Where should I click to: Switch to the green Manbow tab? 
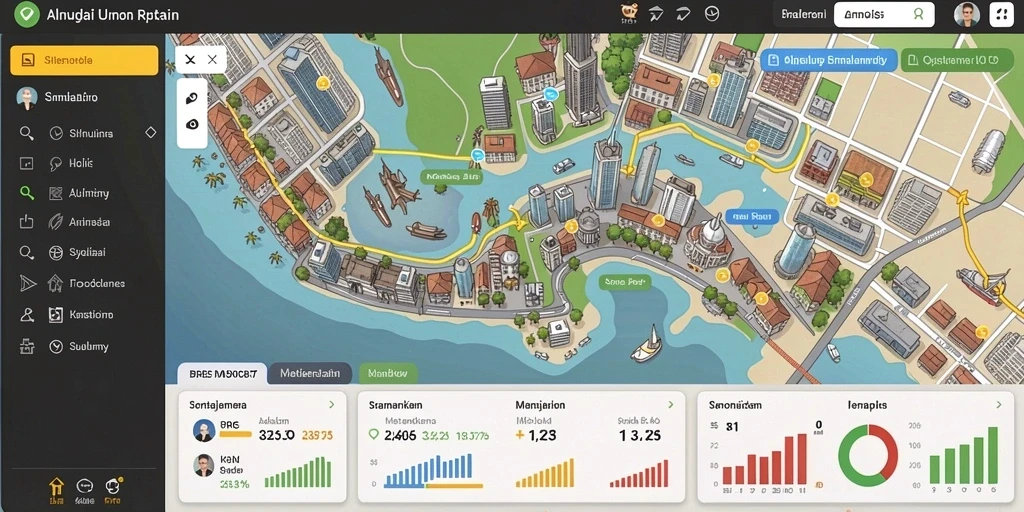click(388, 374)
